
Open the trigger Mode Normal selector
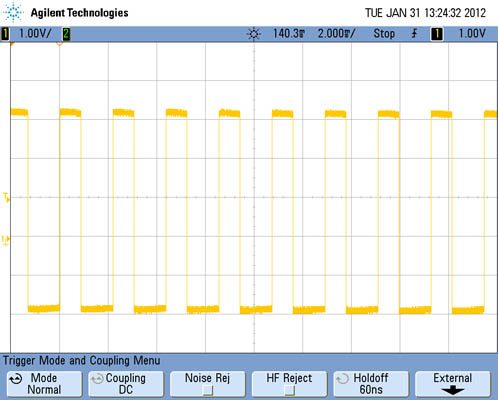(x=44, y=384)
